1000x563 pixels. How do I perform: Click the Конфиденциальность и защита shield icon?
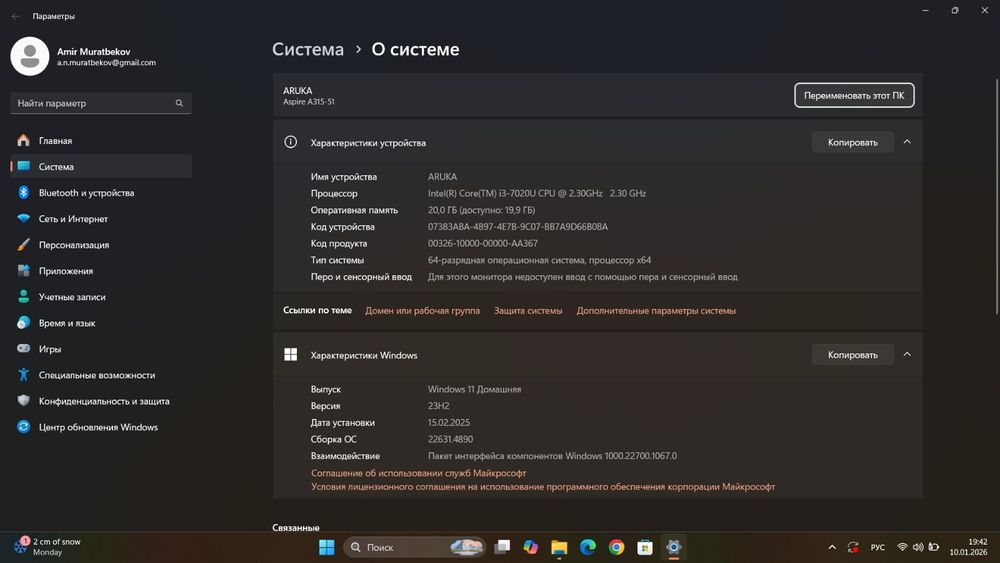coord(24,400)
